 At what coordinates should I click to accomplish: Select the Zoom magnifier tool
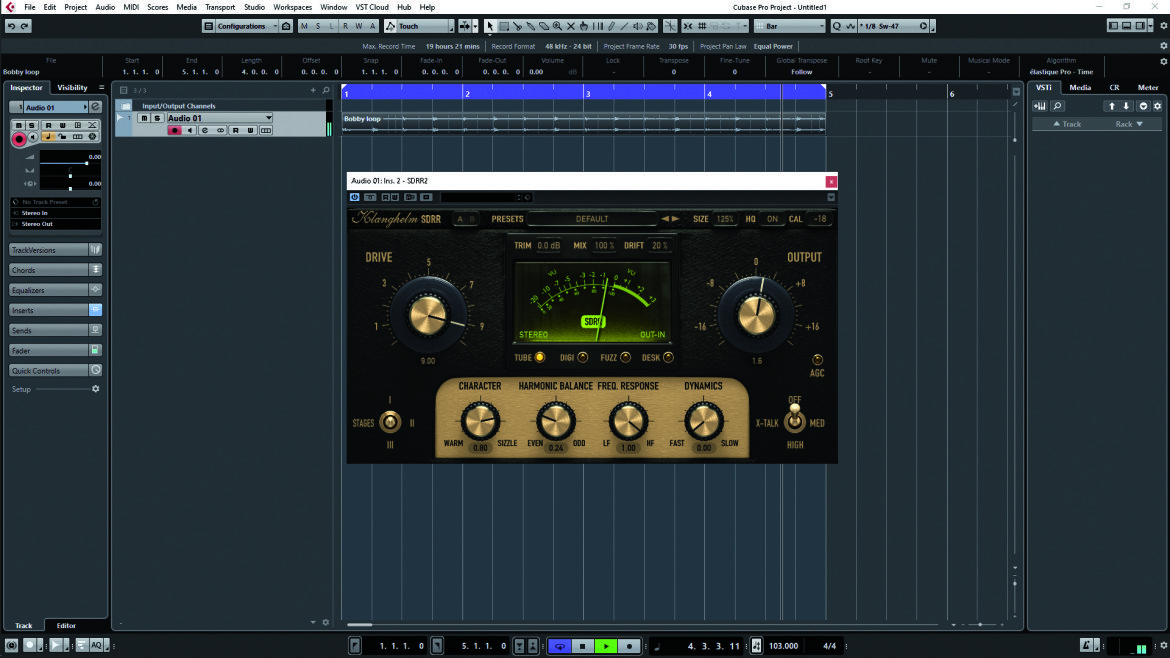point(557,26)
